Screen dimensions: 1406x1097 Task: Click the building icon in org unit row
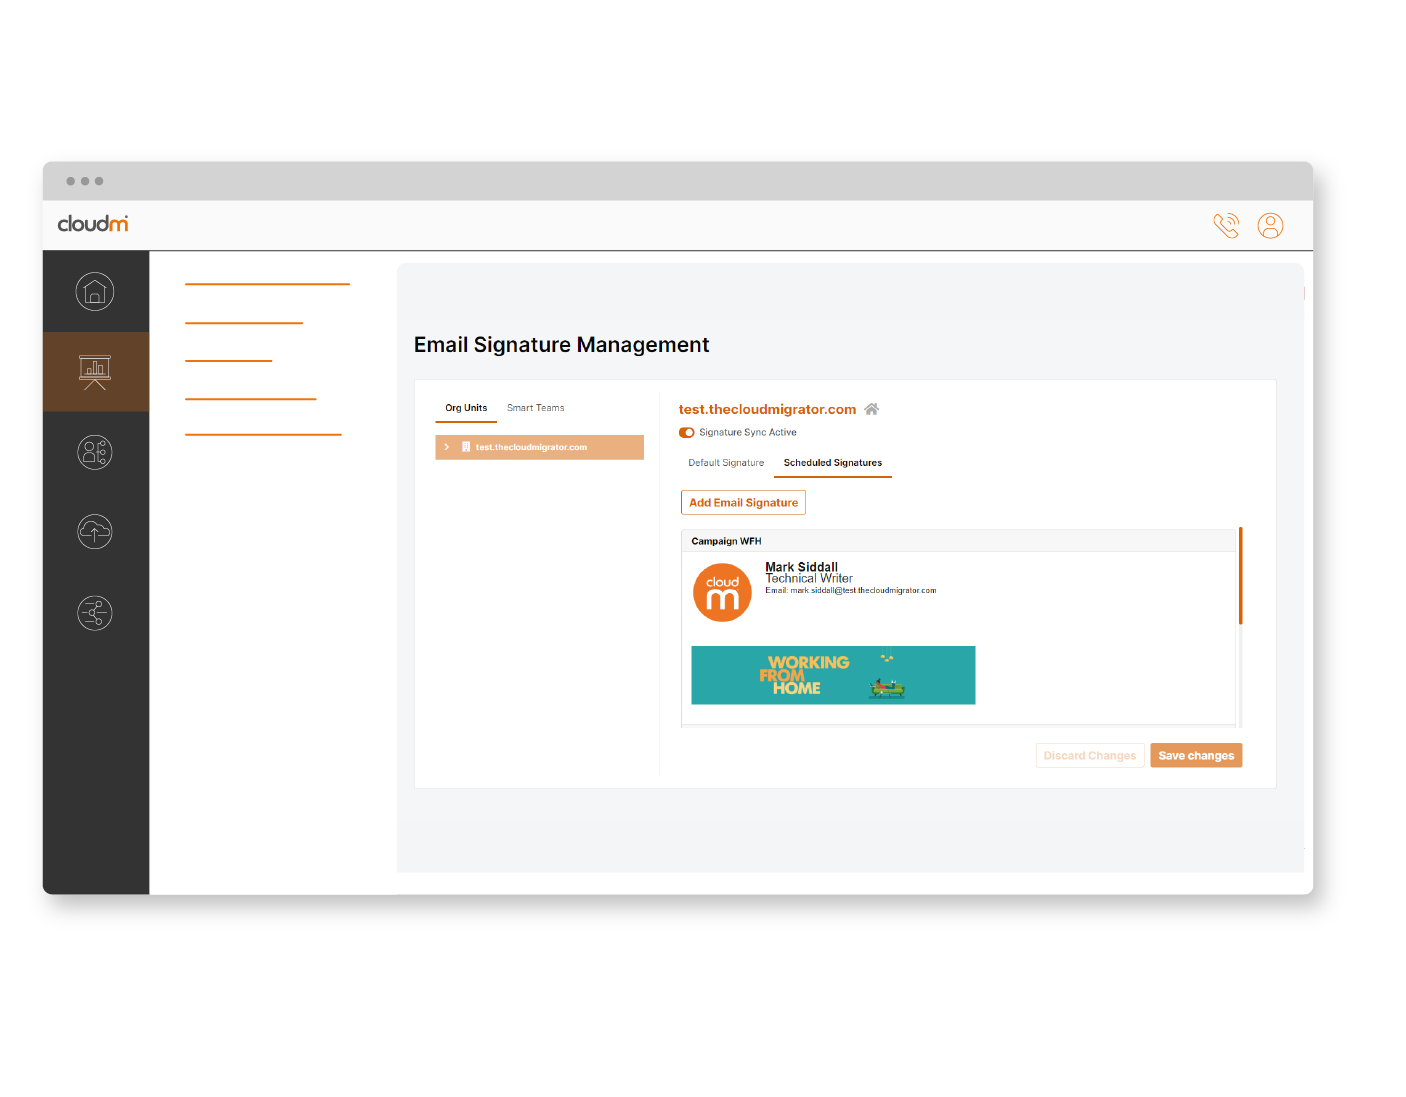click(x=466, y=447)
